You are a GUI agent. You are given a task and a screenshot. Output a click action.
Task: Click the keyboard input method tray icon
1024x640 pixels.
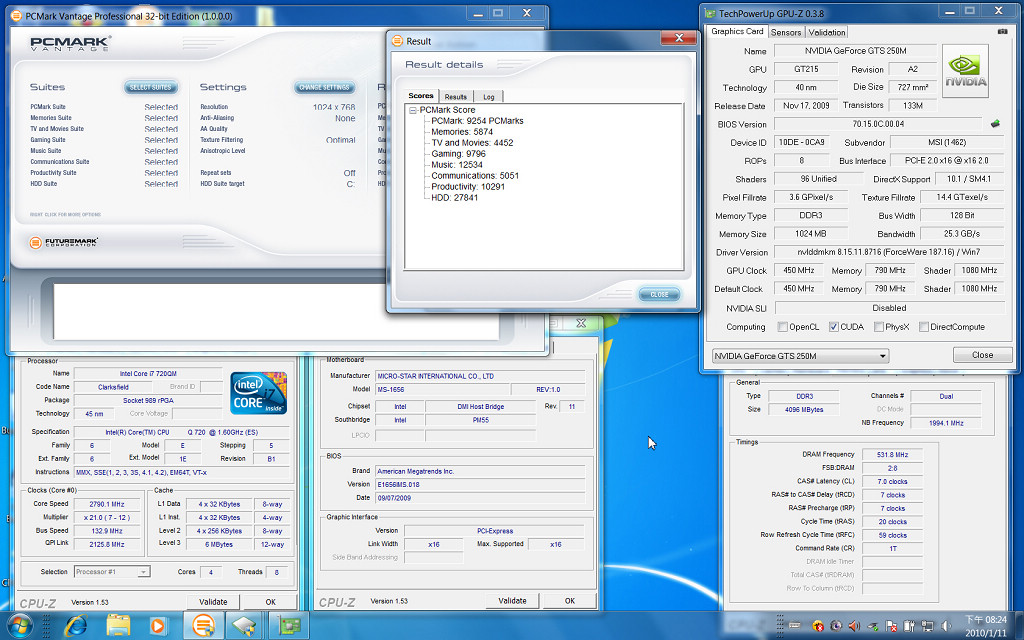pos(794,626)
